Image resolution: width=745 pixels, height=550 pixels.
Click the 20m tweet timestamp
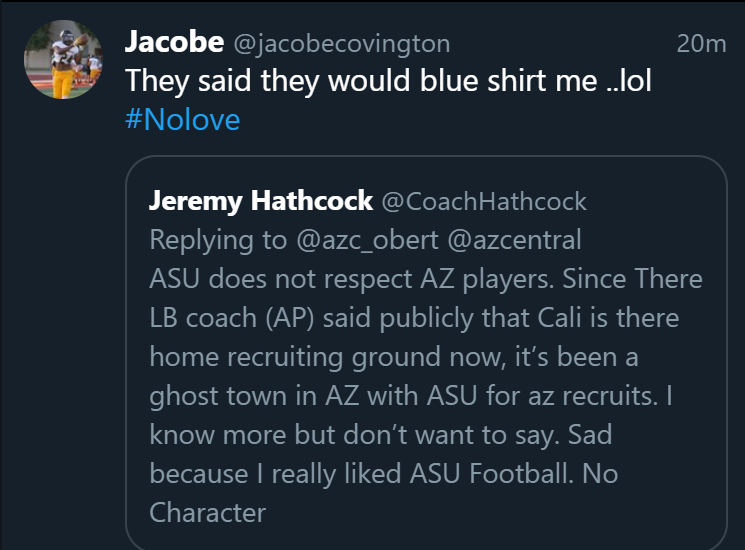pyautogui.click(x=701, y=44)
